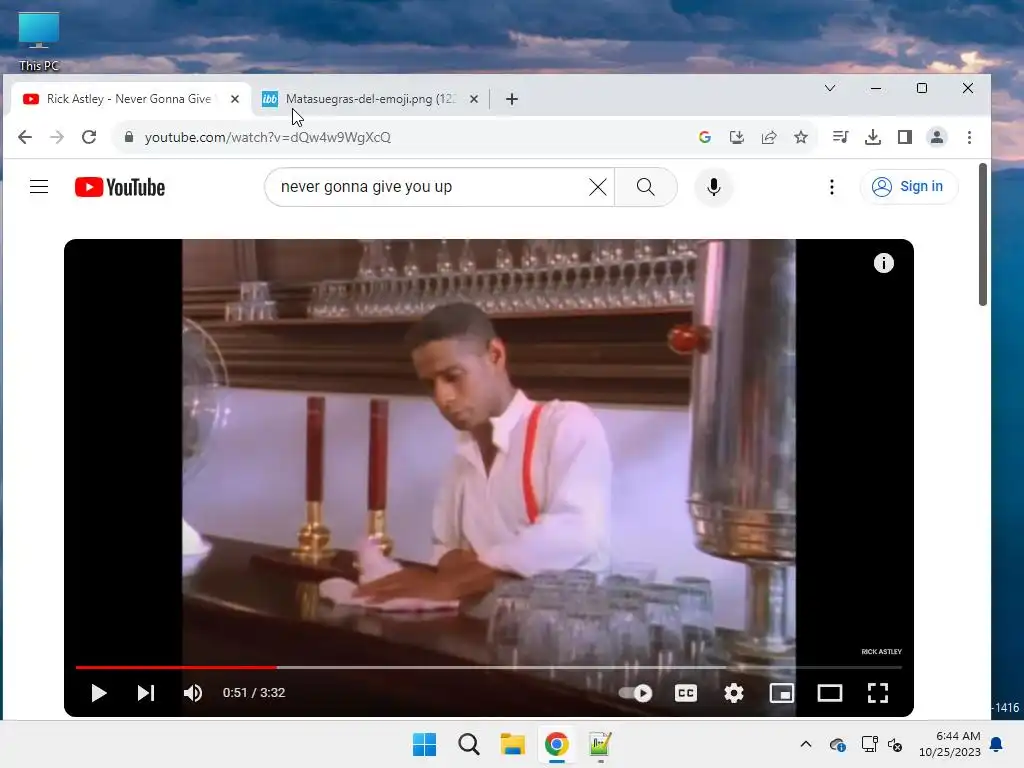This screenshot has width=1024, height=768.
Task: Search with your voice microphone
Action: [x=714, y=187]
